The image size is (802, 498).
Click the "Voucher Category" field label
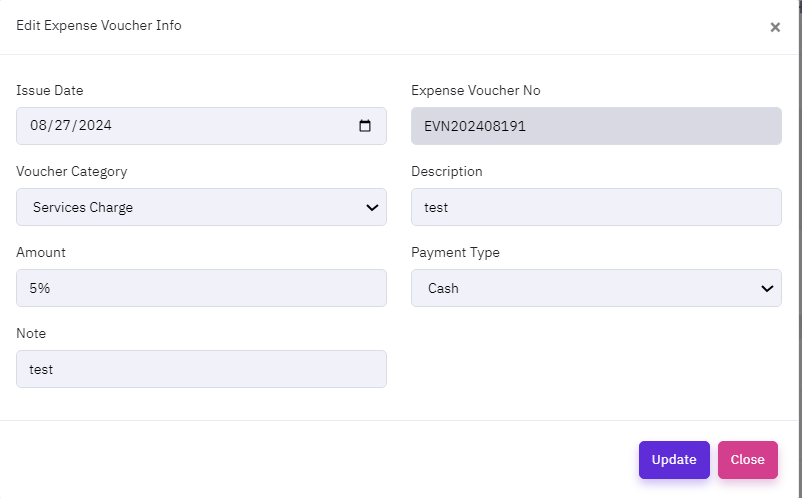pyautogui.click(x=72, y=171)
